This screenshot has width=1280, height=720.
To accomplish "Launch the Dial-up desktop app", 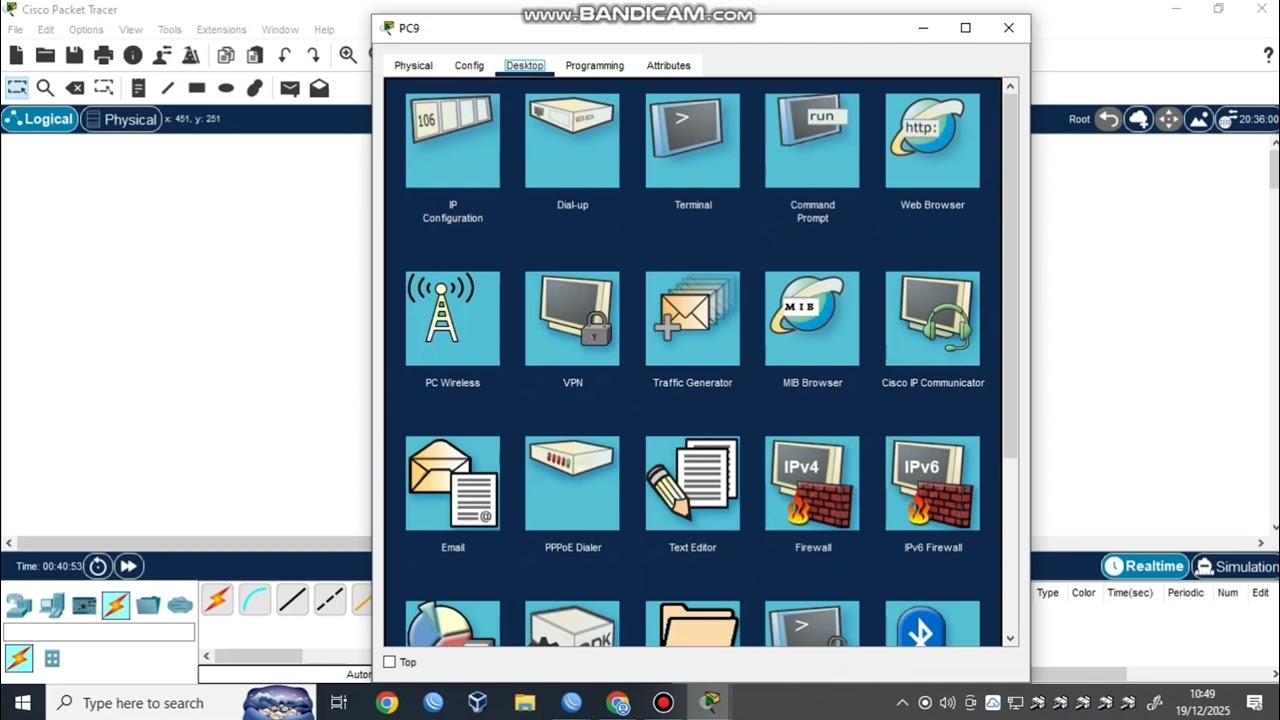I will coord(572,141).
